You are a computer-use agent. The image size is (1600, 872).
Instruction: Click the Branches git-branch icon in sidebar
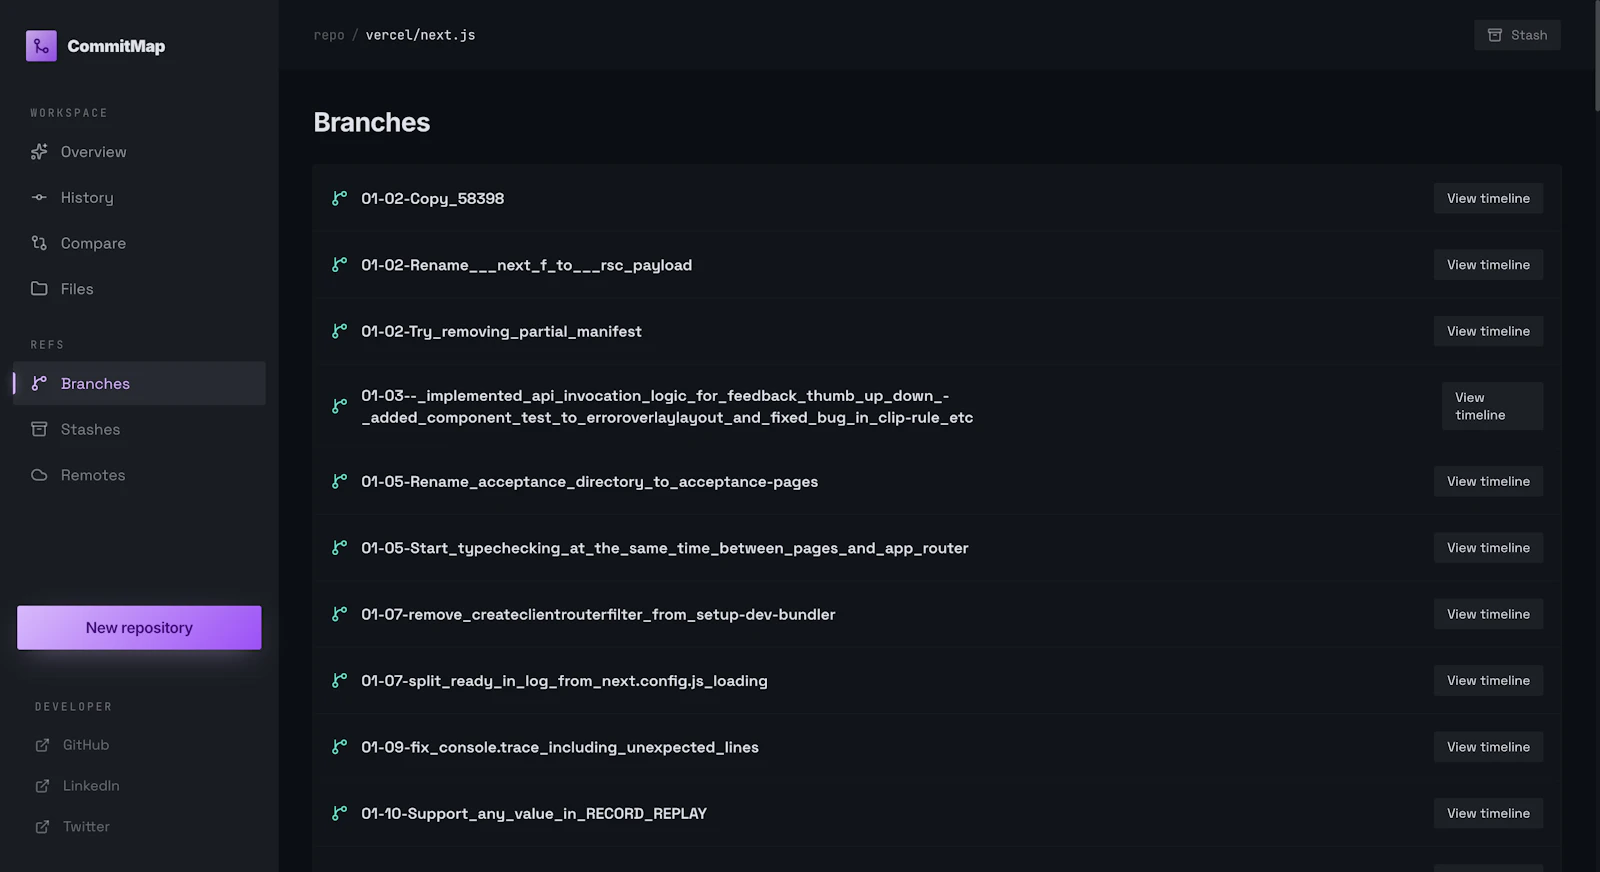pos(39,384)
